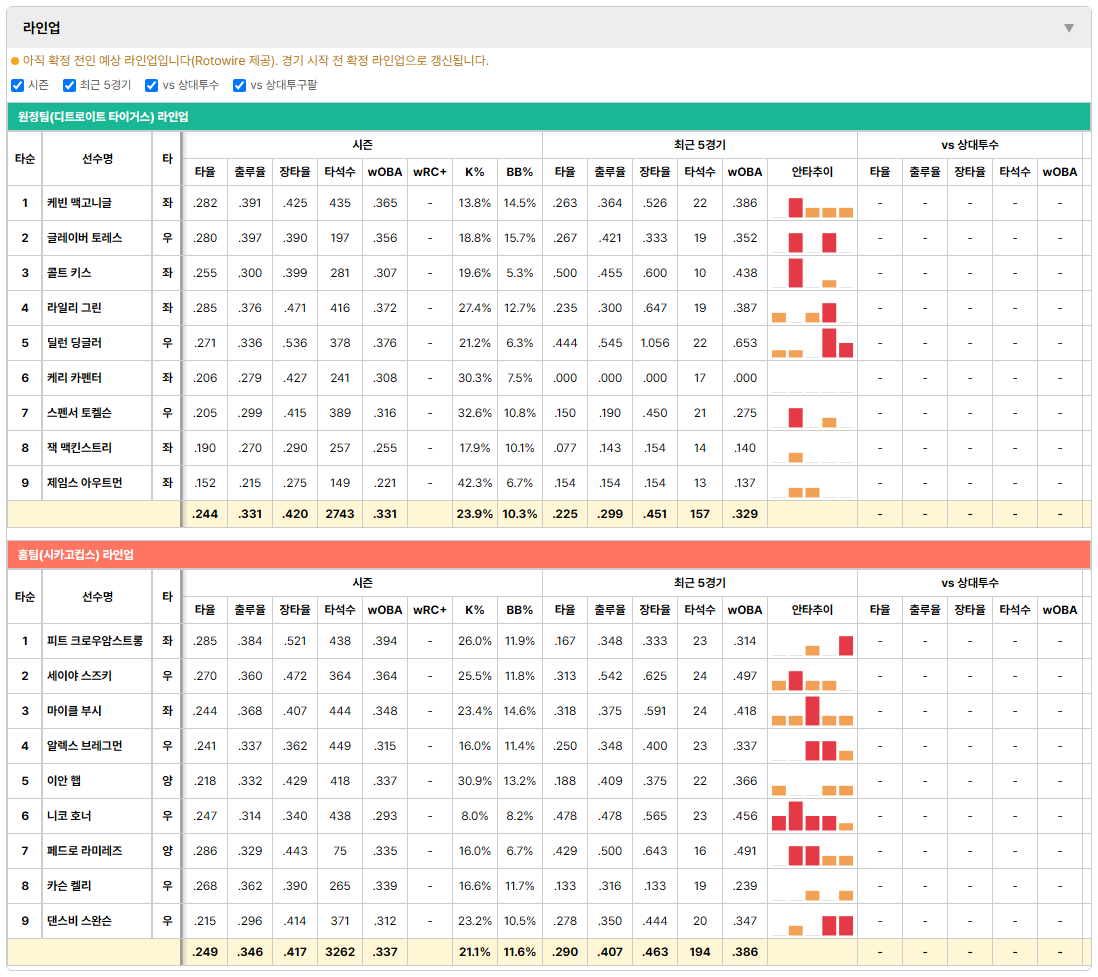Viewport: 1098px width, 977px height.
Task: Toggle the 최근 5경기 checkbox
Action: 69,85
